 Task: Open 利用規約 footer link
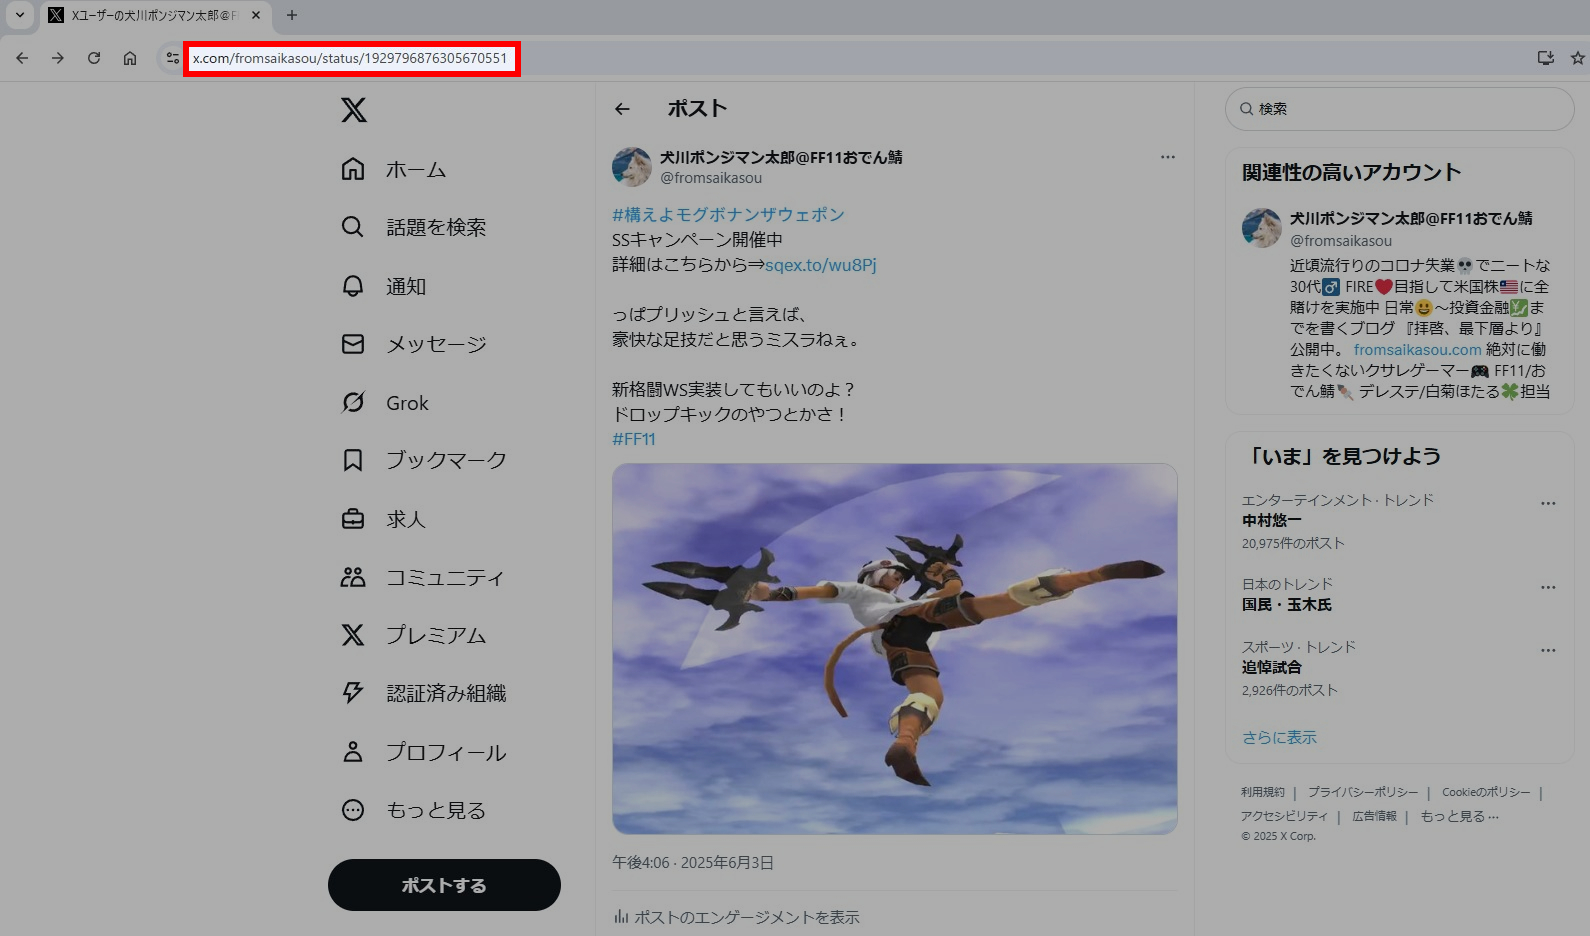point(1263,792)
